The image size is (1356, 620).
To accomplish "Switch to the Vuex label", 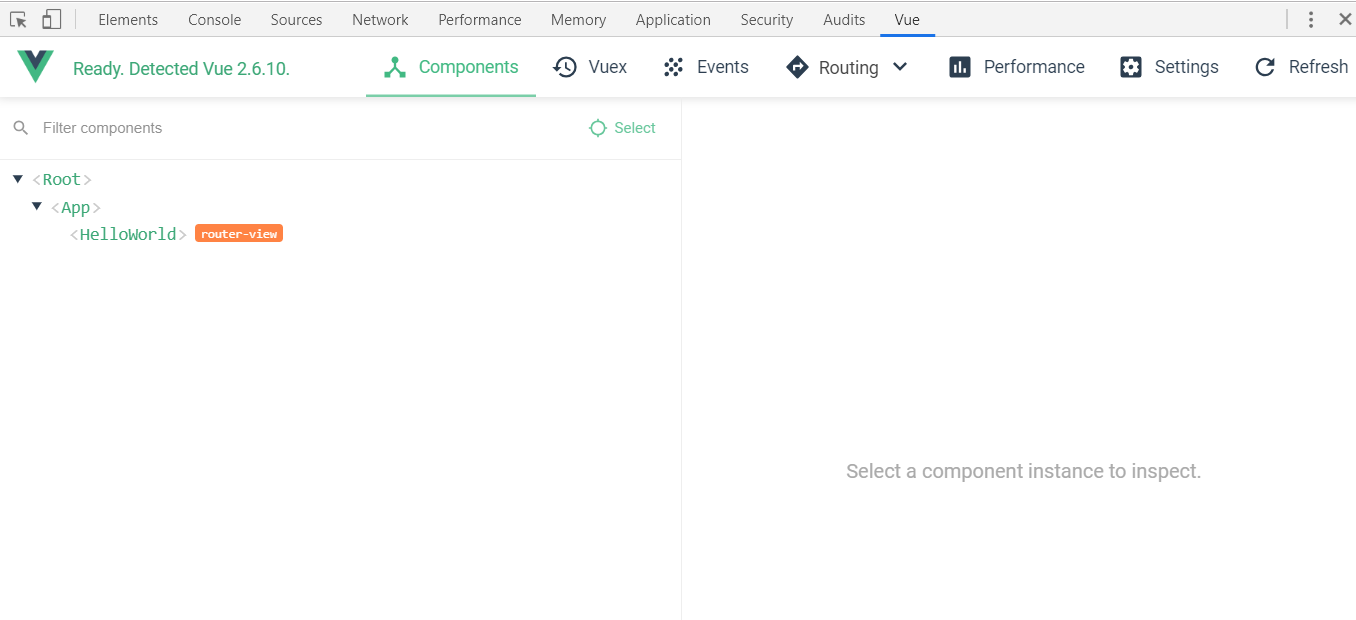I will [608, 67].
